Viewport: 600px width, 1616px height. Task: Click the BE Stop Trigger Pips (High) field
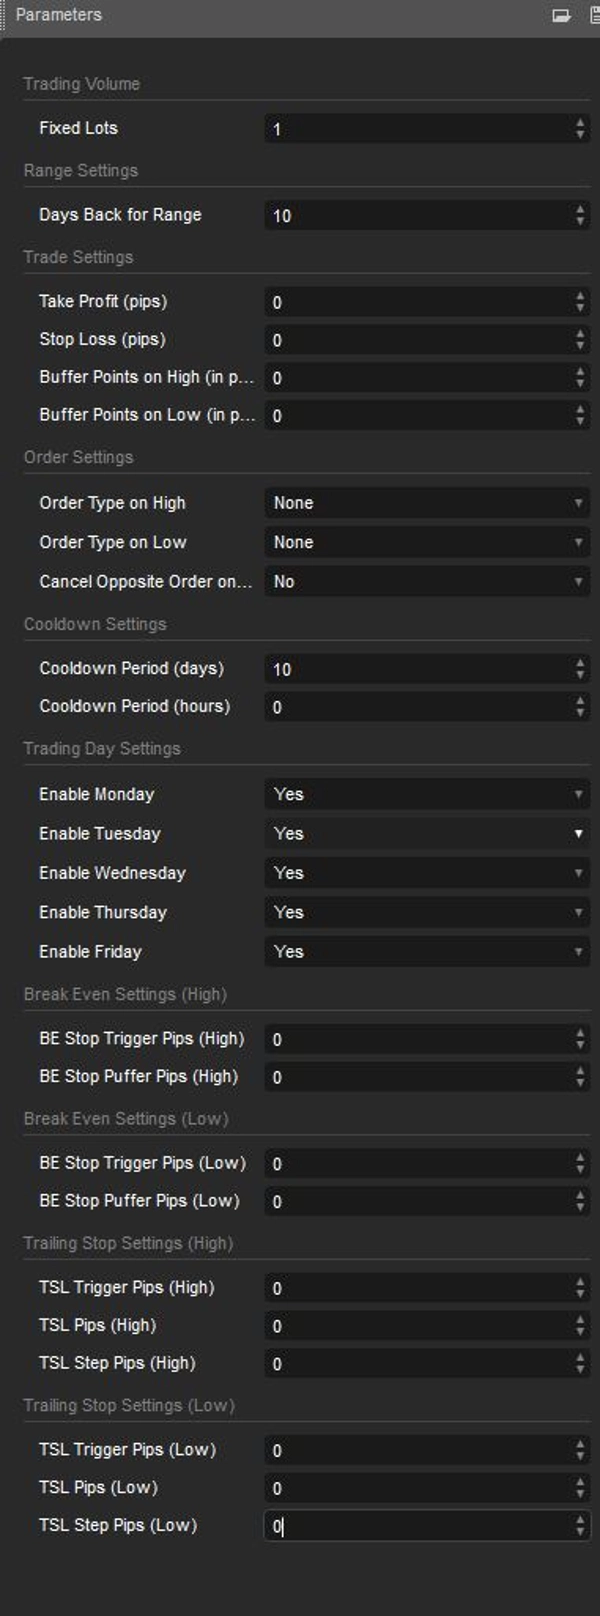418,1039
